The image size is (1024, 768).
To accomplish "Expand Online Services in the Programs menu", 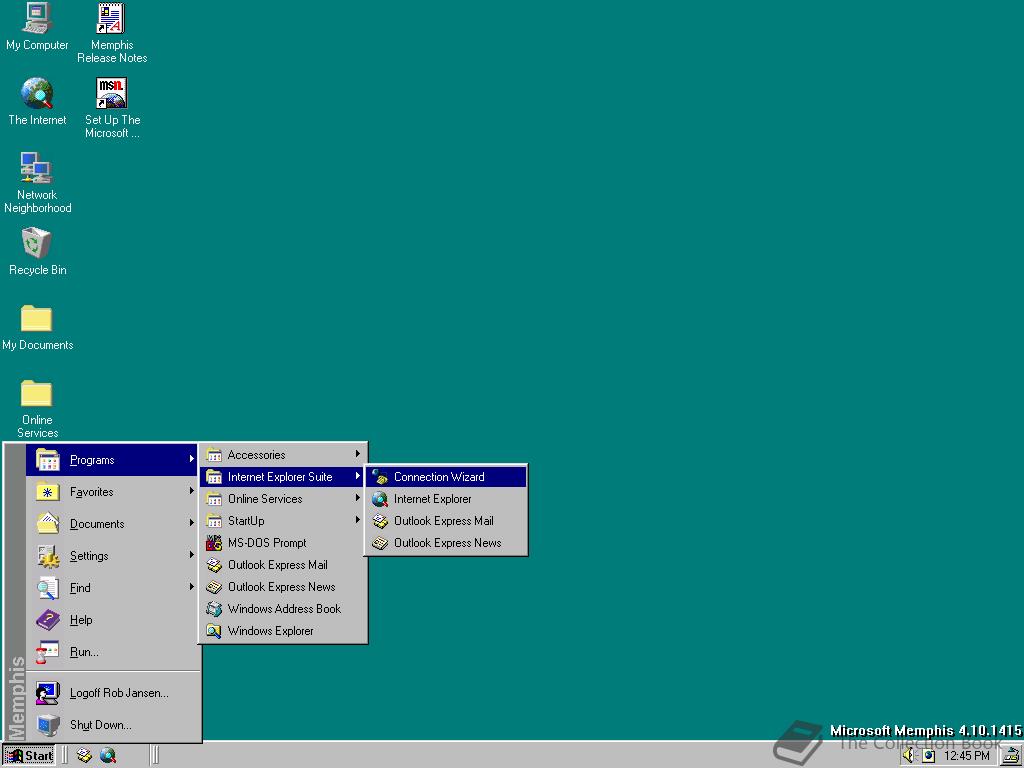I will (283, 499).
